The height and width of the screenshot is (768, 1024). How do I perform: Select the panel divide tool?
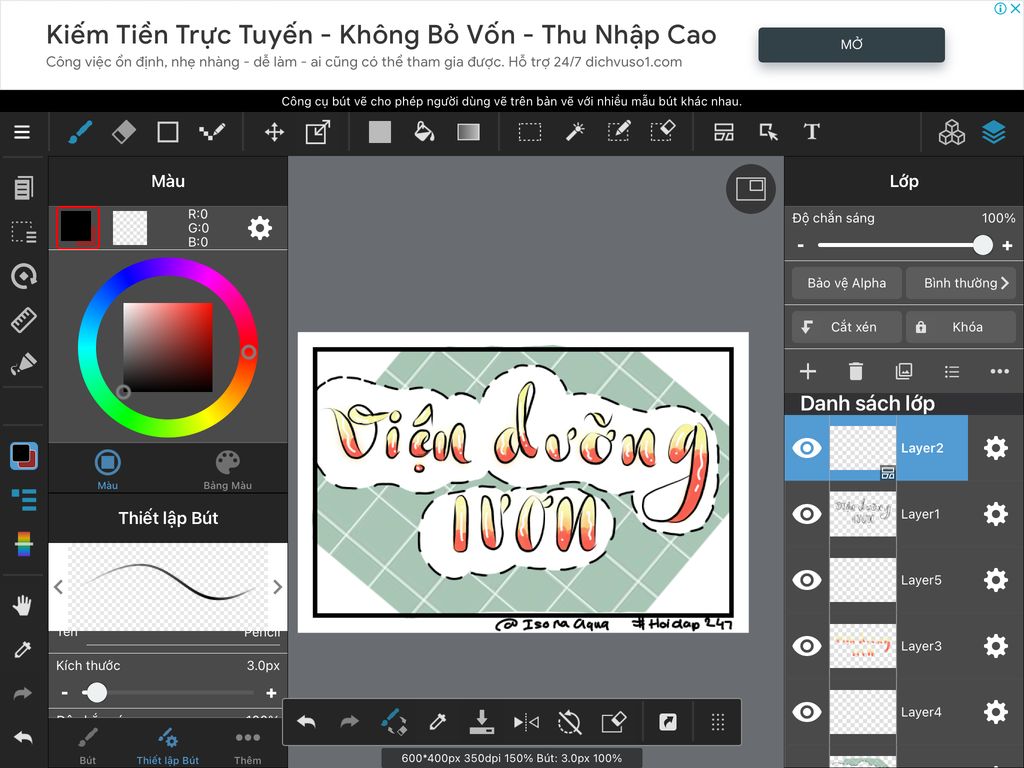tap(724, 133)
